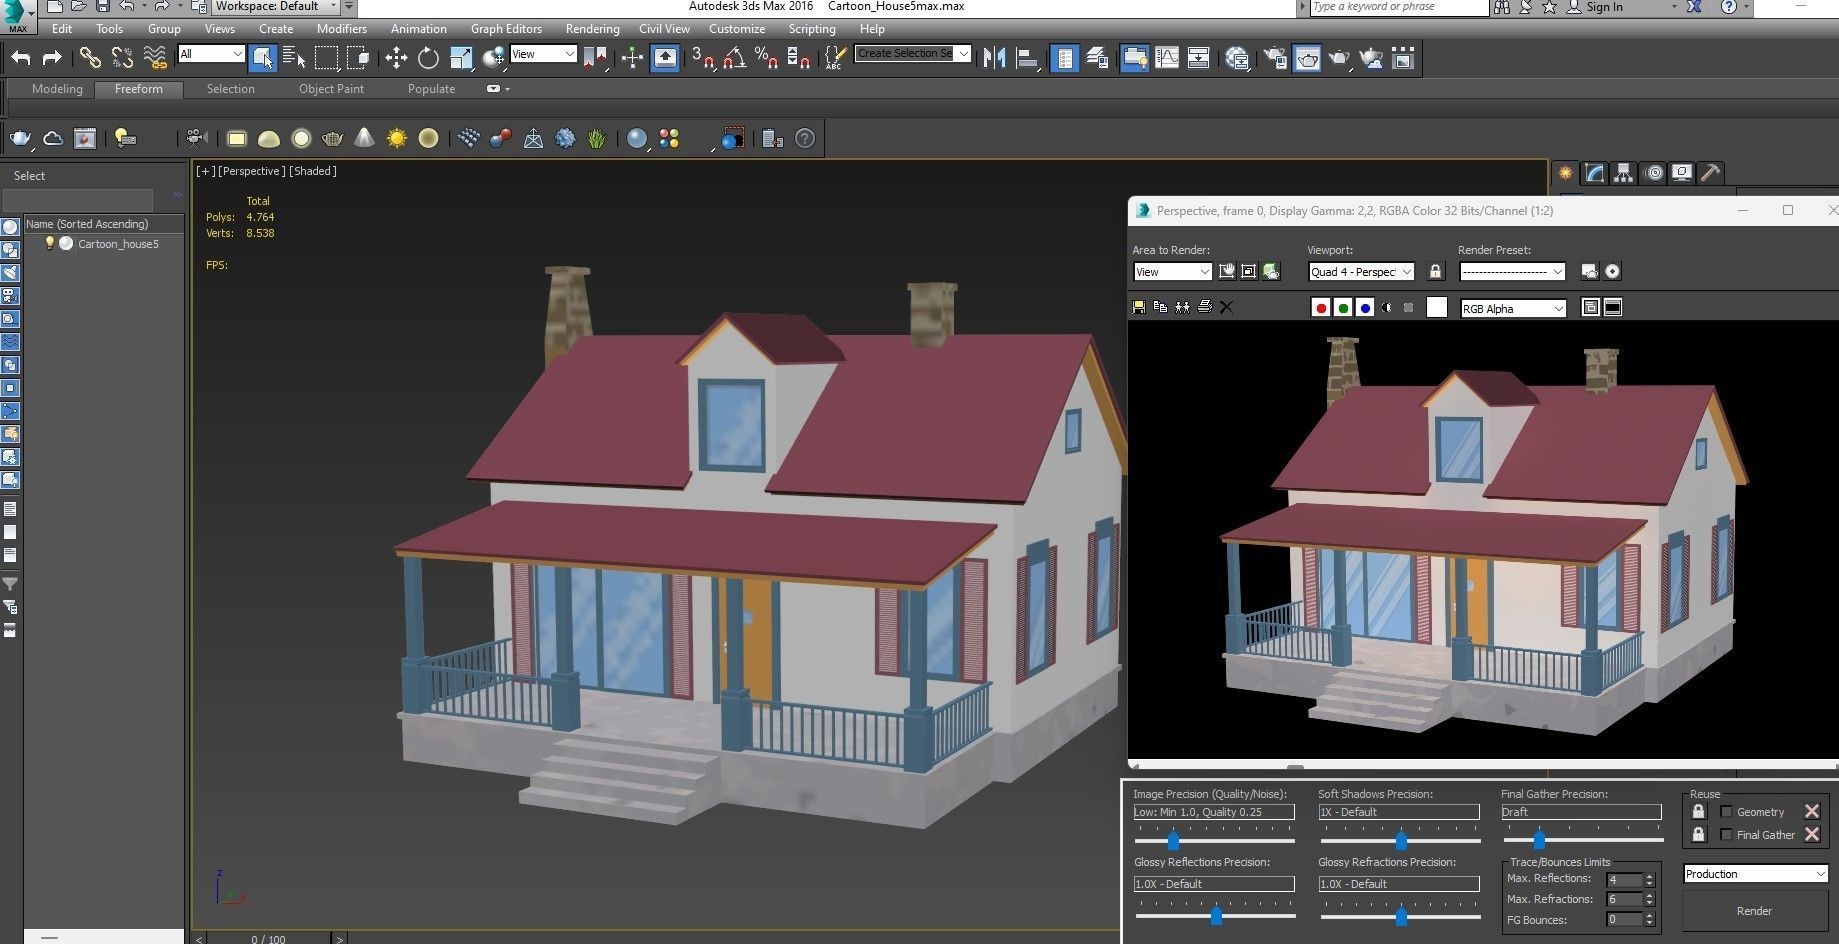This screenshot has width=1839, height=944.
Task: Click the Redo arrow in main toolbar
Action: tap(52, 58)
